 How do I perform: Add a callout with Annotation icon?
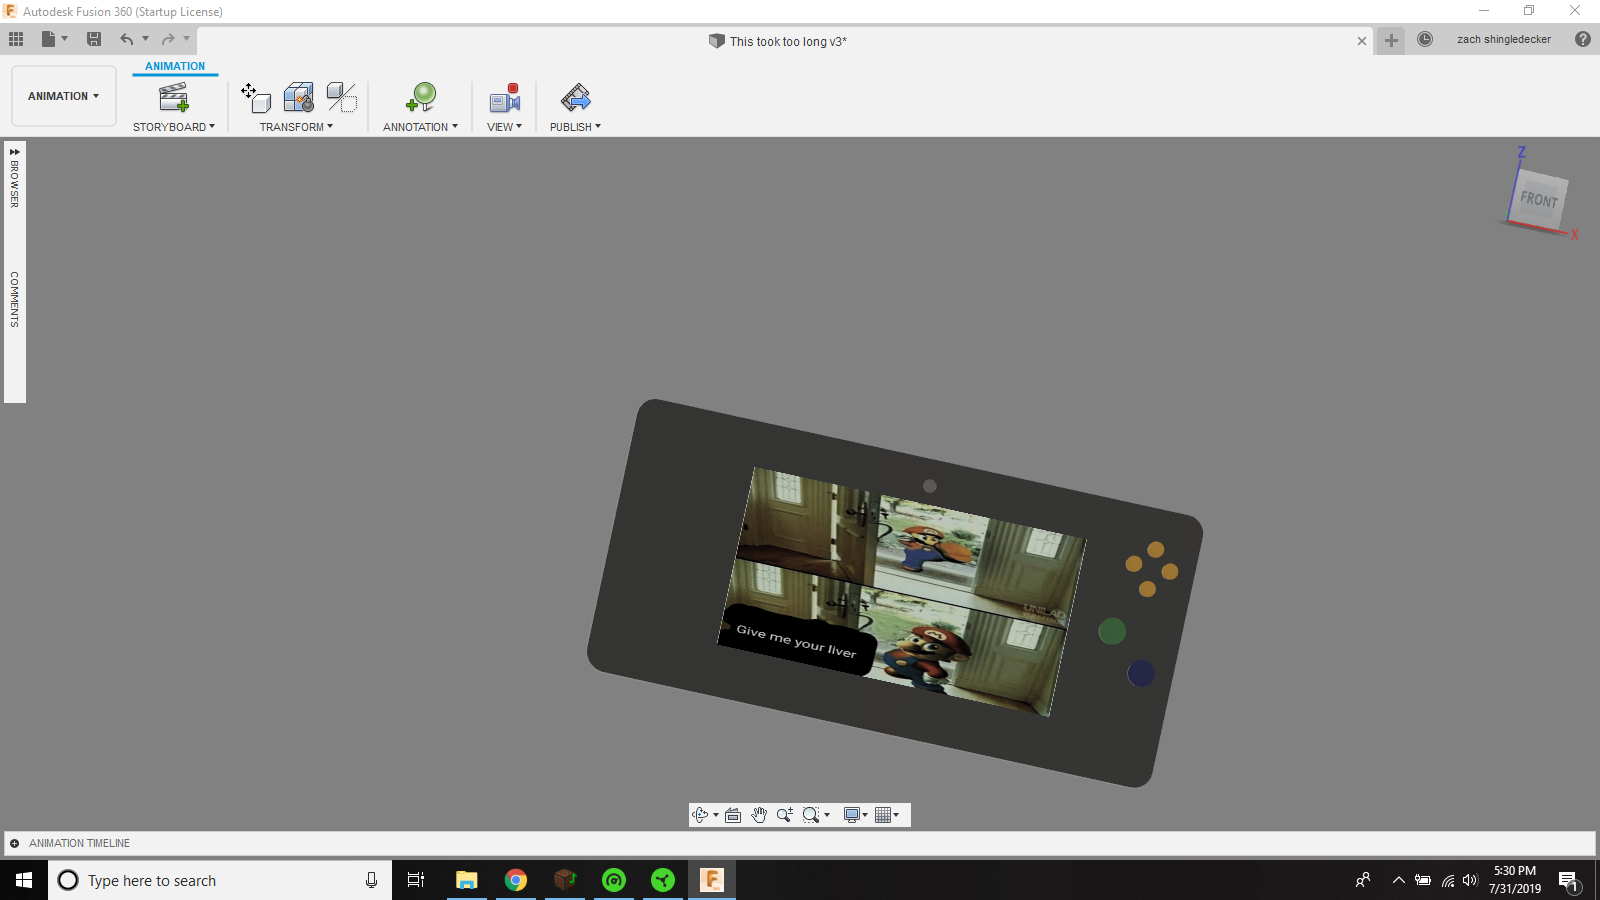pos(421,98)
